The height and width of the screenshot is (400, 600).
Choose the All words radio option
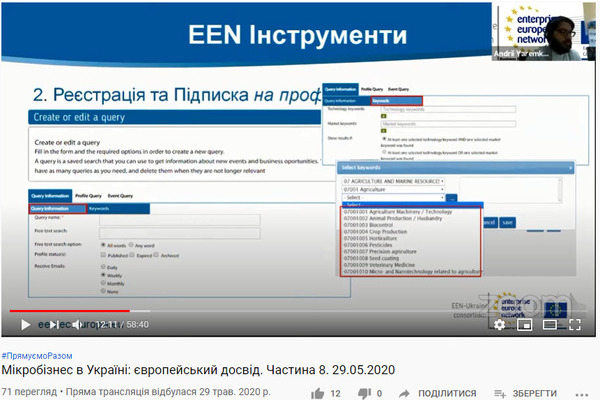(x=103, y=245)
